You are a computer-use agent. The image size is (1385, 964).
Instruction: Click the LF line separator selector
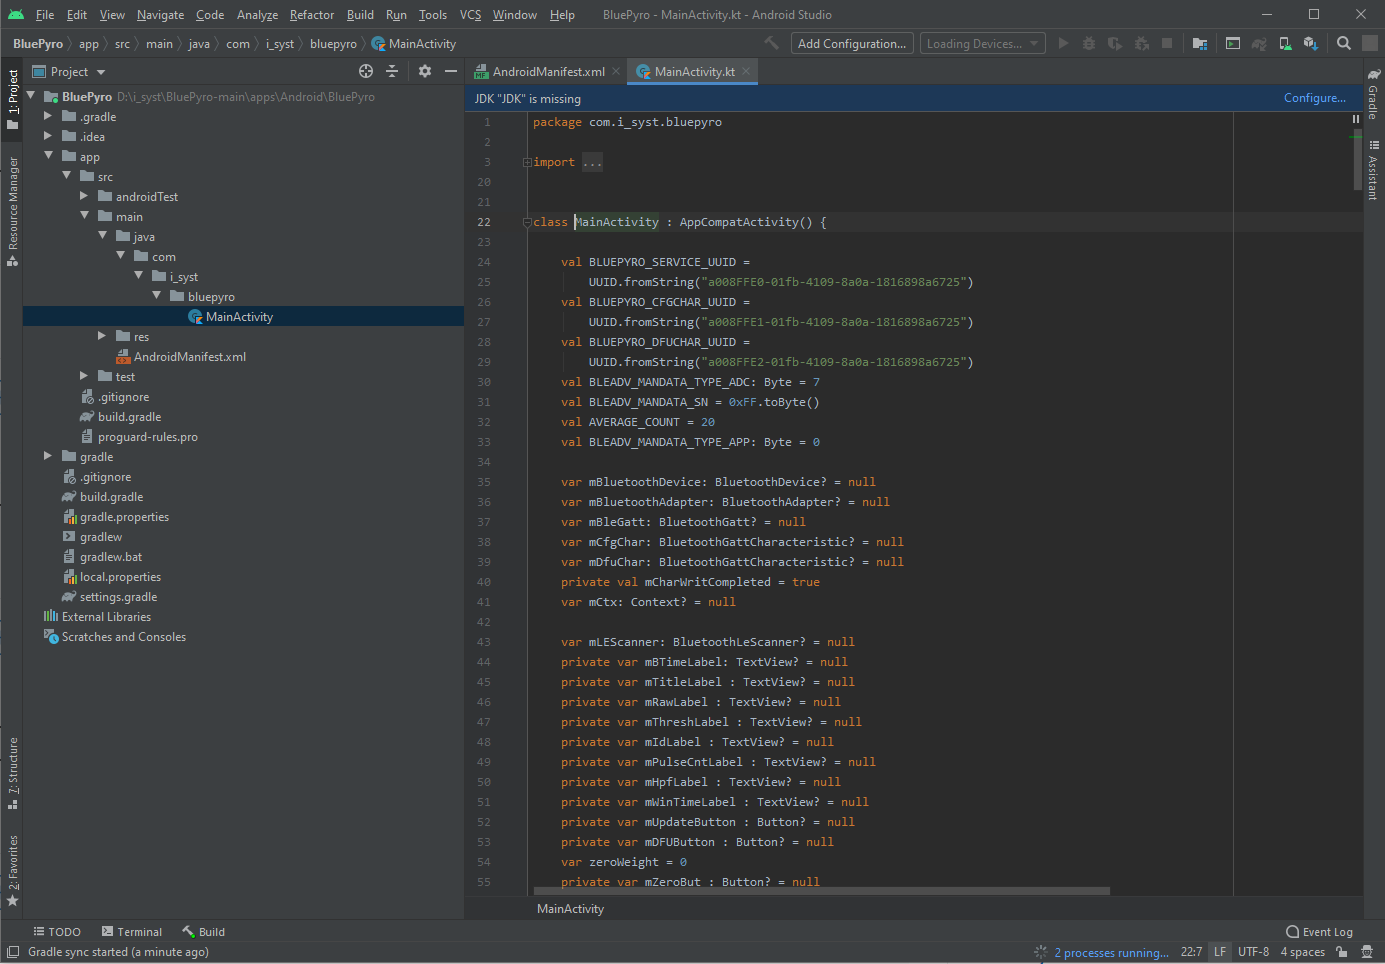1220,952
